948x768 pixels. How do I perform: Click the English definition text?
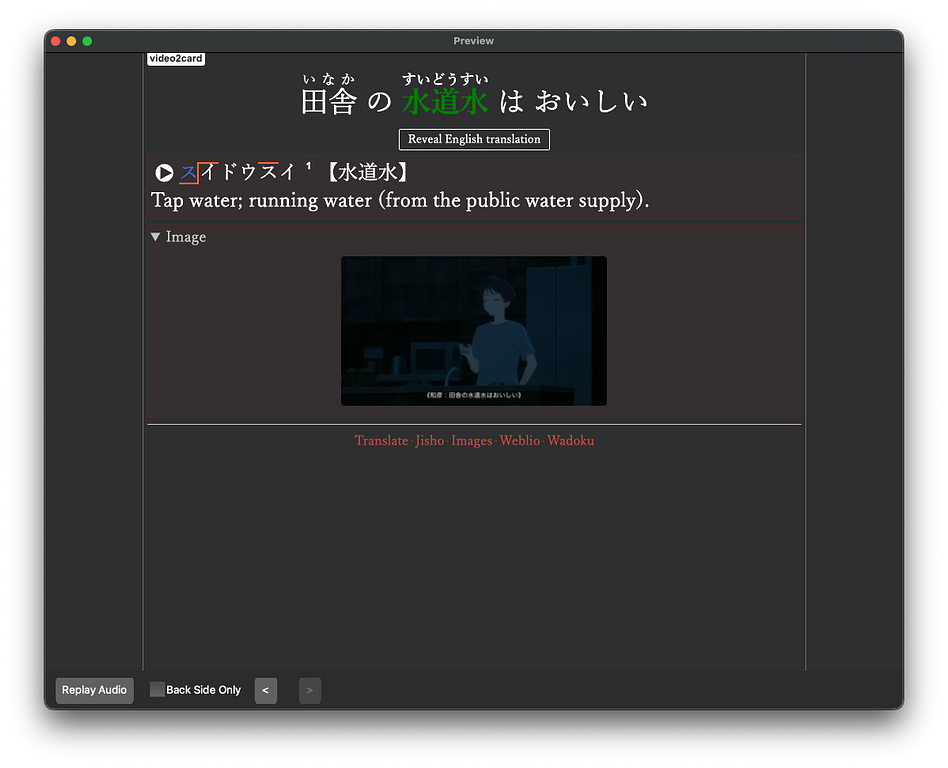(398, 200)
